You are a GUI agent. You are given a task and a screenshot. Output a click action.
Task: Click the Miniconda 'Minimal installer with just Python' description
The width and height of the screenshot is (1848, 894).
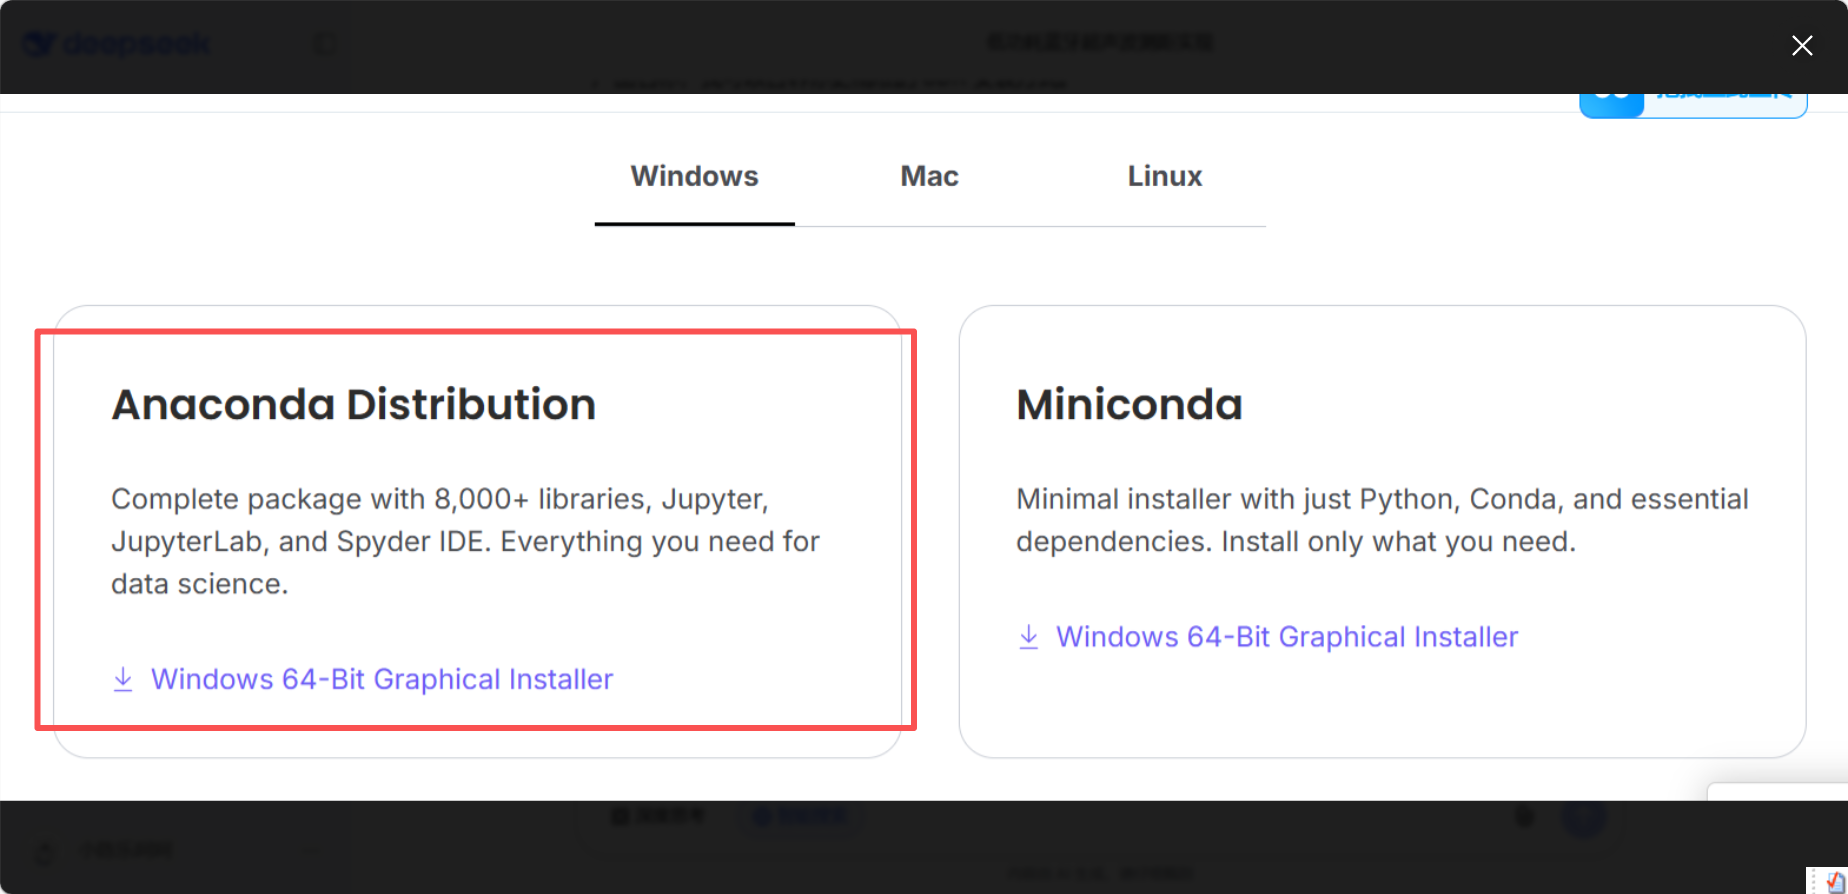click(x=1382, y=520)
